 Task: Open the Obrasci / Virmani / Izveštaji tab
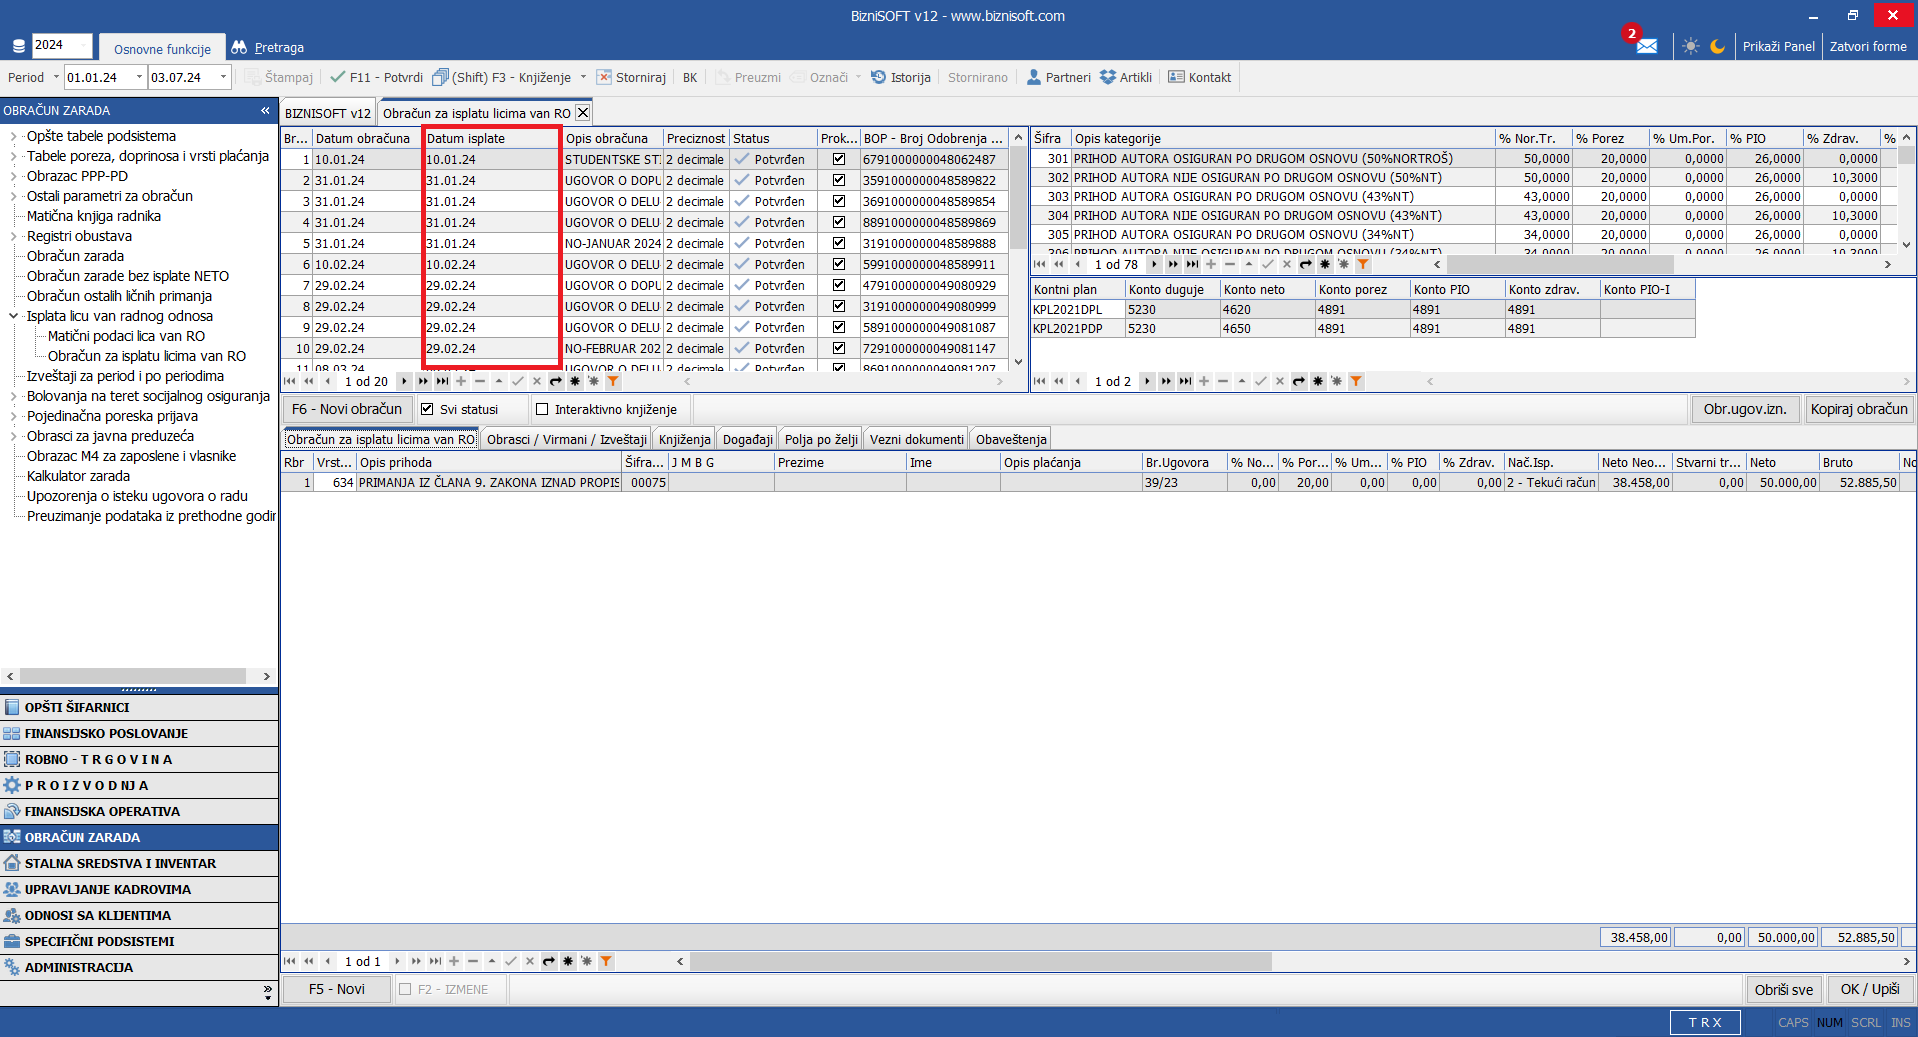566,439
